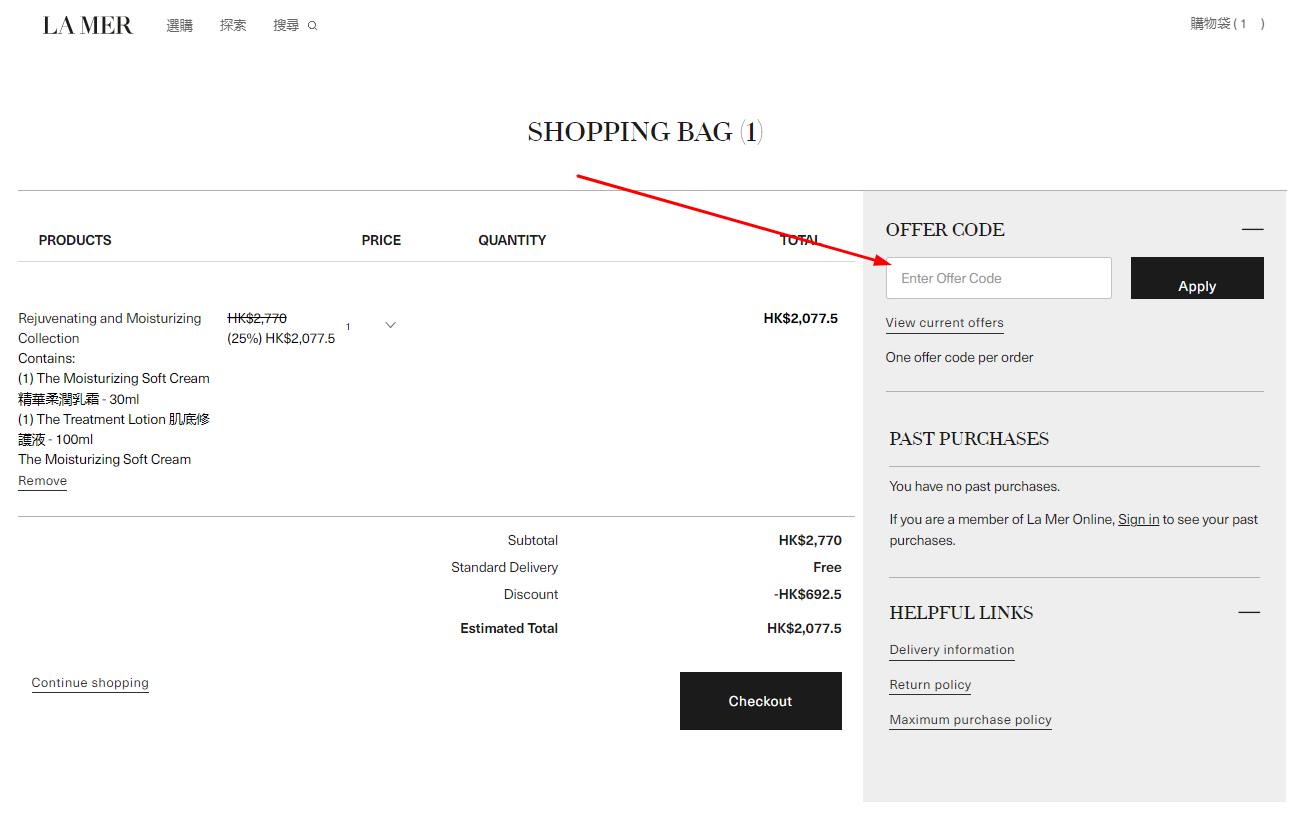The height and width of the screenshot is (836, 1311).
Task: Open Return policy link
Action: [x=930, y=685]
